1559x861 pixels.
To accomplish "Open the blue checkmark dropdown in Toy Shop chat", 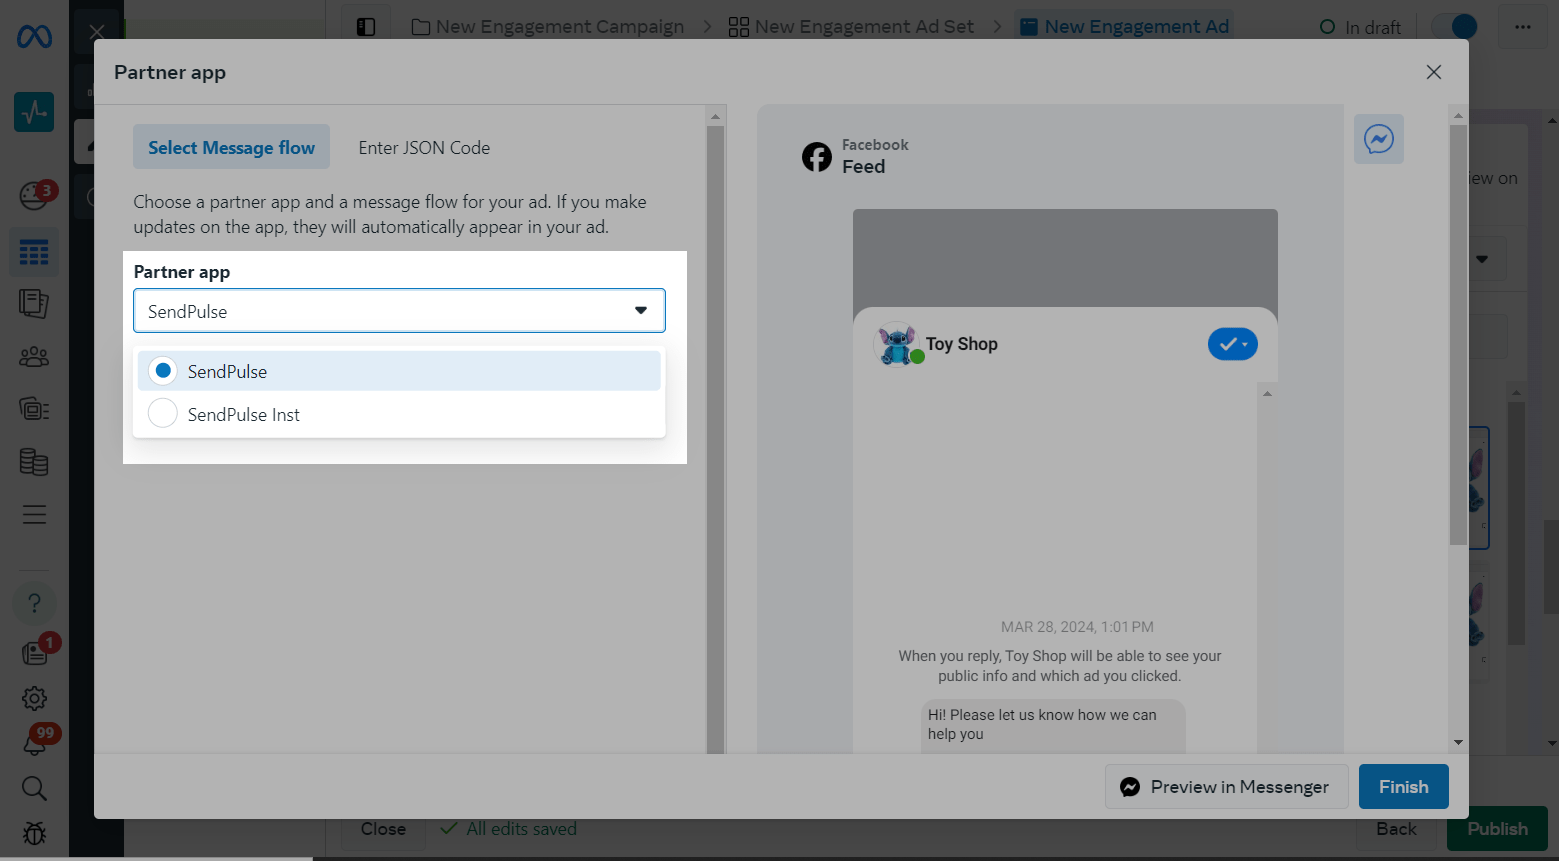I will point(1233,344).
